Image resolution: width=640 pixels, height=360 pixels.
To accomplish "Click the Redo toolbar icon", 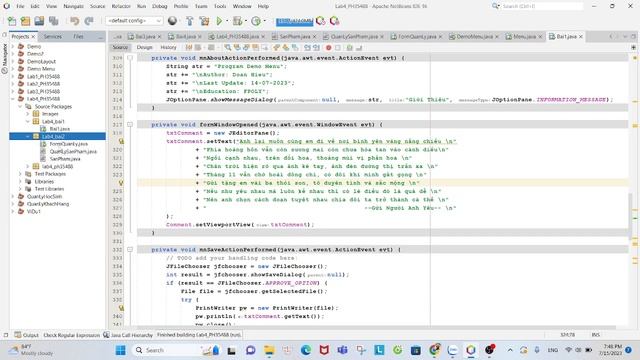I will [89, 21].
